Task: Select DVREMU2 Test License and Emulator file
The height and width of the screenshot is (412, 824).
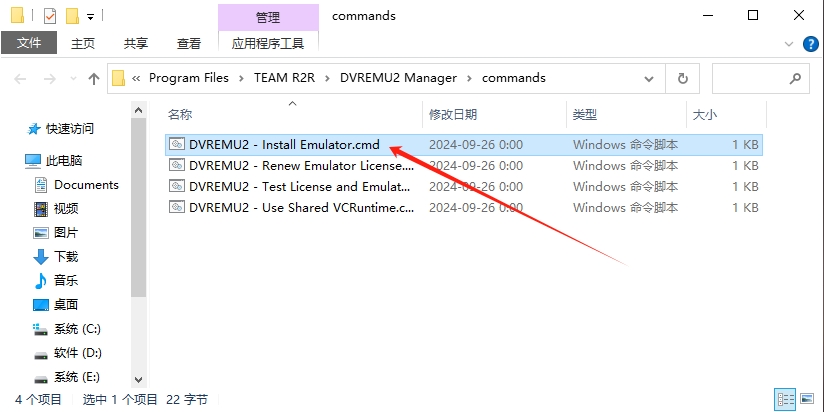Action: coord(300,187)
